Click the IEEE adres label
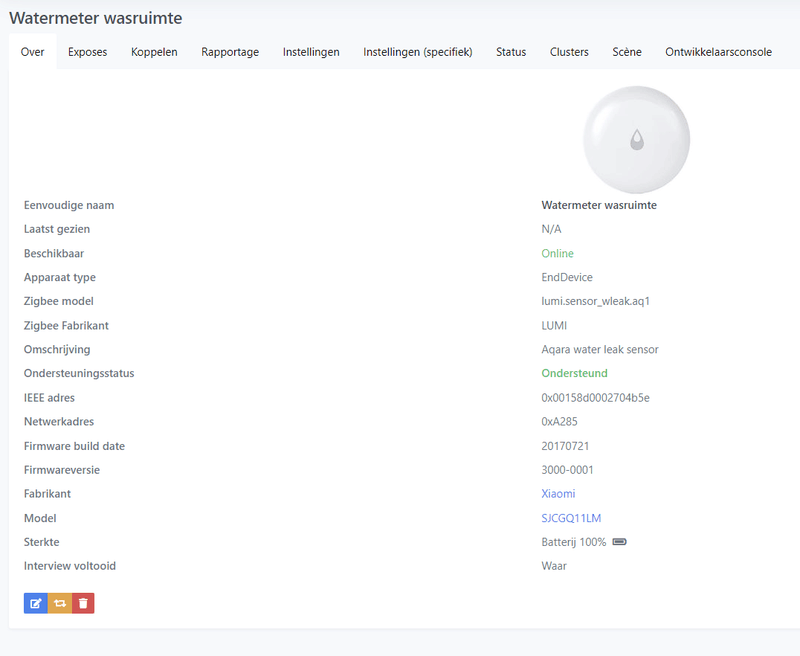This screenshot has width=800, height=656. [x=49, y=398]
